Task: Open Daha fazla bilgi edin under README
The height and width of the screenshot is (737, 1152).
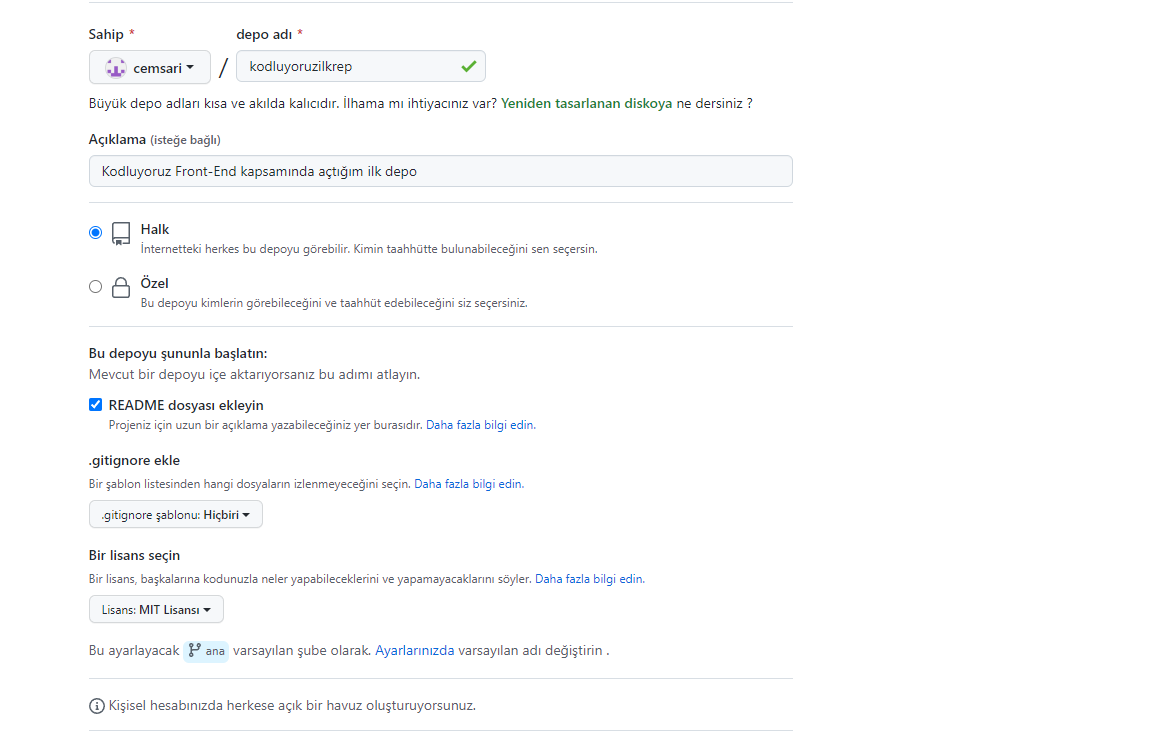Action: tap(480, 424)
